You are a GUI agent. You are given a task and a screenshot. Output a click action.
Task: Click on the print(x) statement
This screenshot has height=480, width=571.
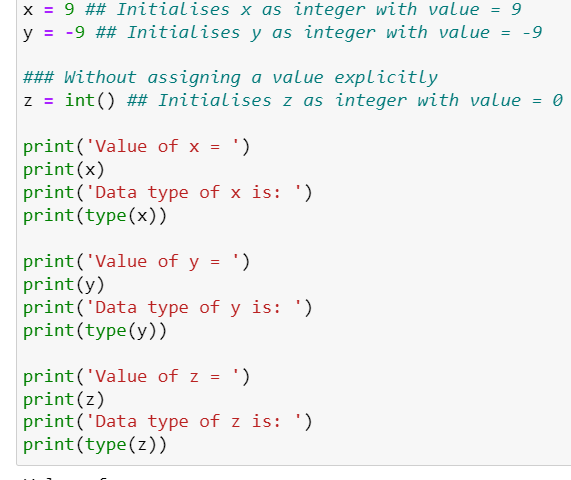point(64,170)
